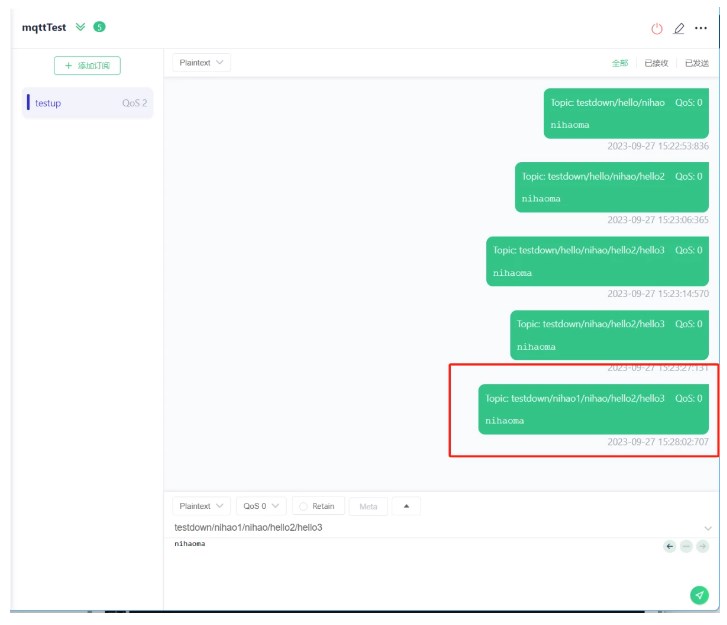
Task: Show all messages tab
Action: 619,63
